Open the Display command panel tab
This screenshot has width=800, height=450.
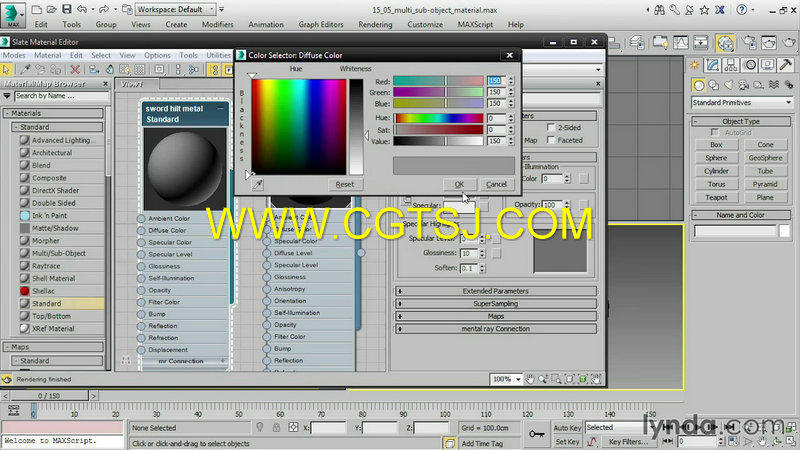click(767, 65)
